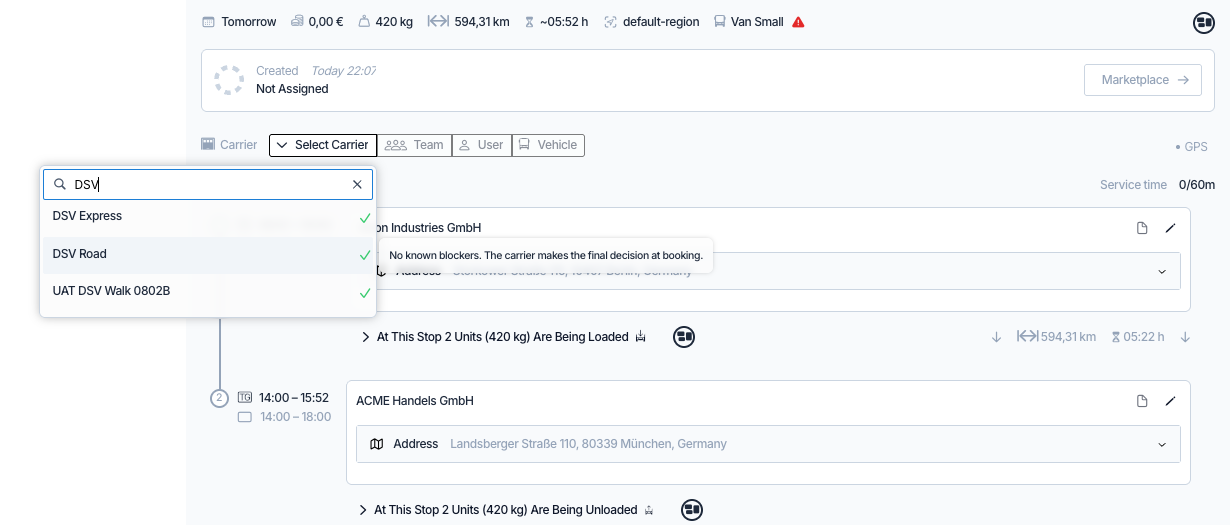Click the time window 14:00 – 15:52
This screenshot has height=525, width=1230.
tap(294, 398)
